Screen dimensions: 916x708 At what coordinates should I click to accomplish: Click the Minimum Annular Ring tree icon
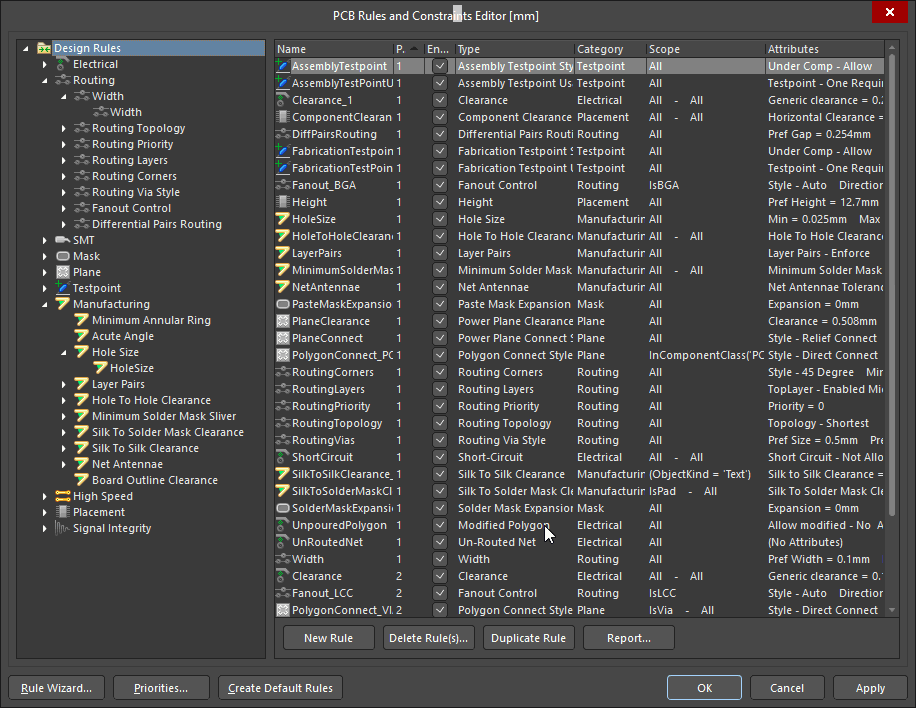82,320
